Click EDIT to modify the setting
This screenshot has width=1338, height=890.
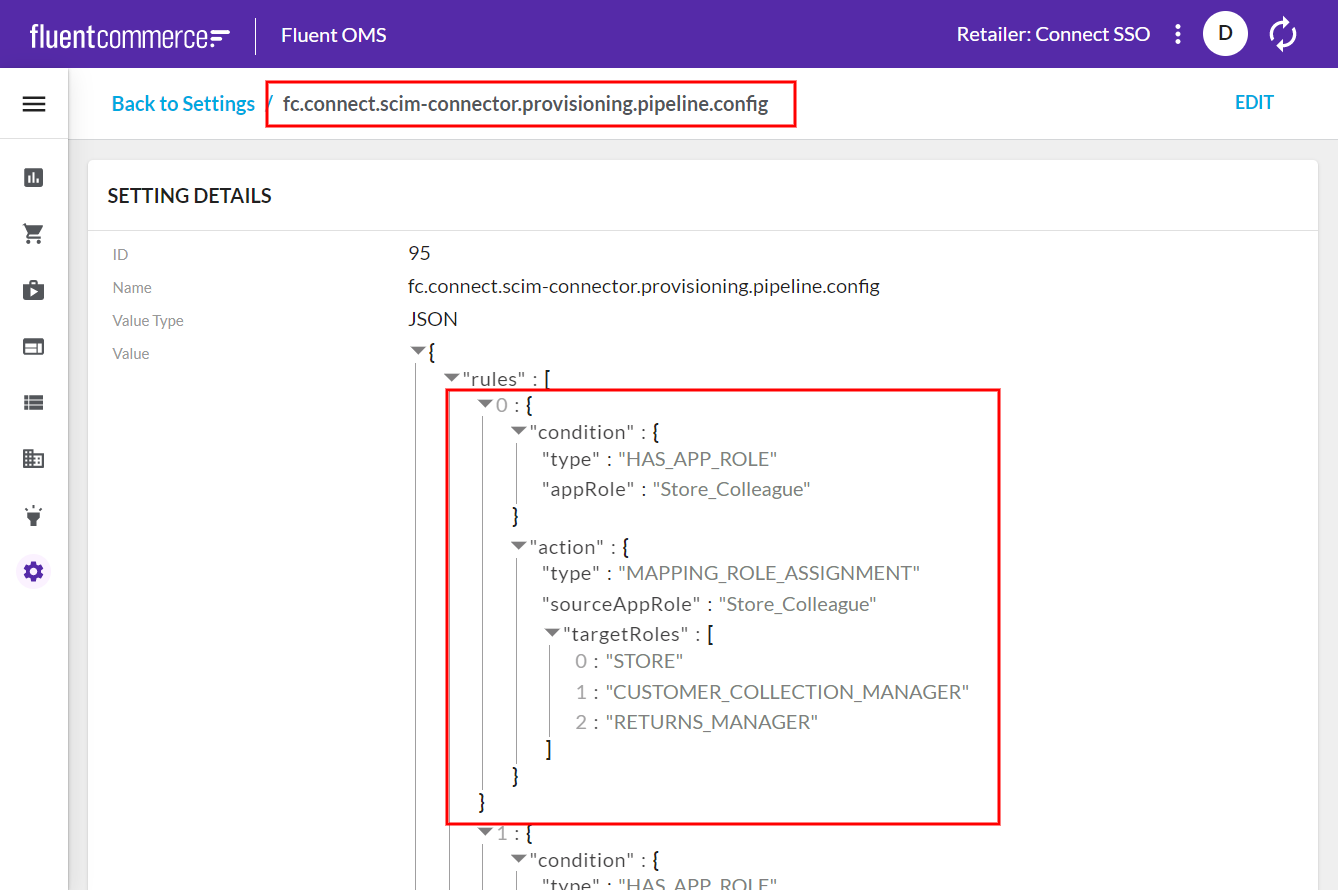[x=1254, y=102]
